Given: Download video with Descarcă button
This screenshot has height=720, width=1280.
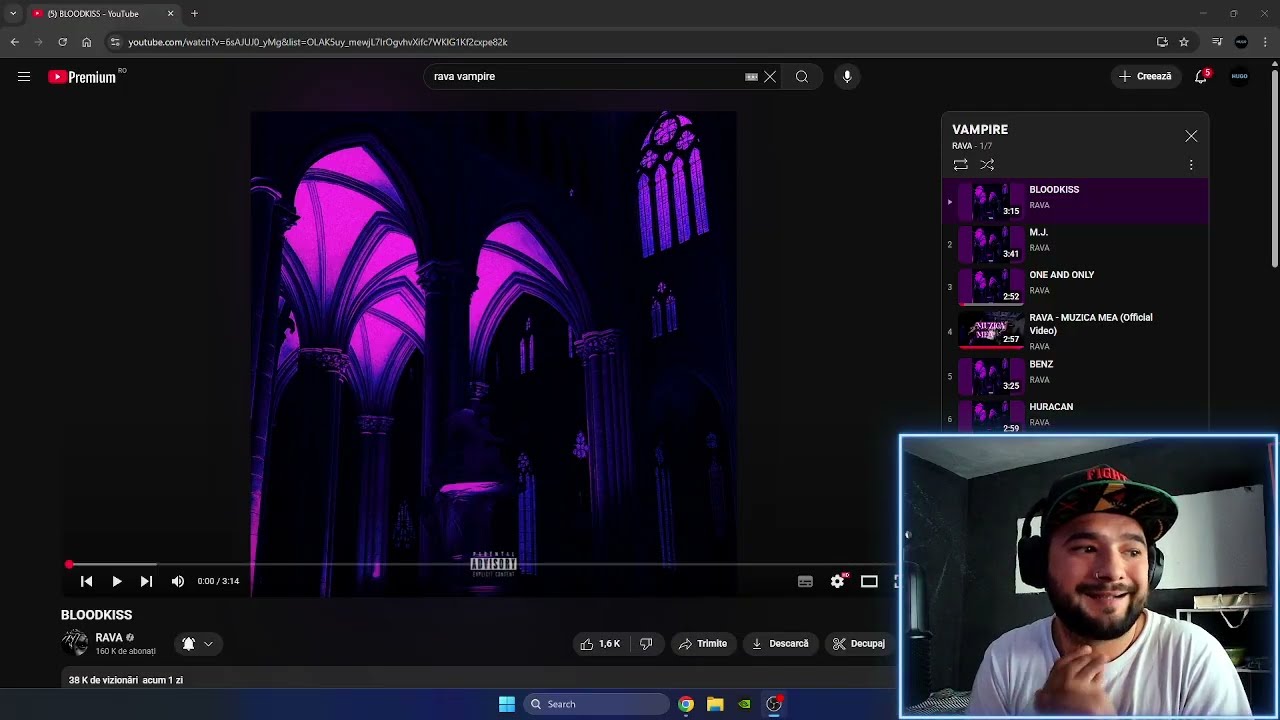Looking at the screenshot, I should [780, 644].
